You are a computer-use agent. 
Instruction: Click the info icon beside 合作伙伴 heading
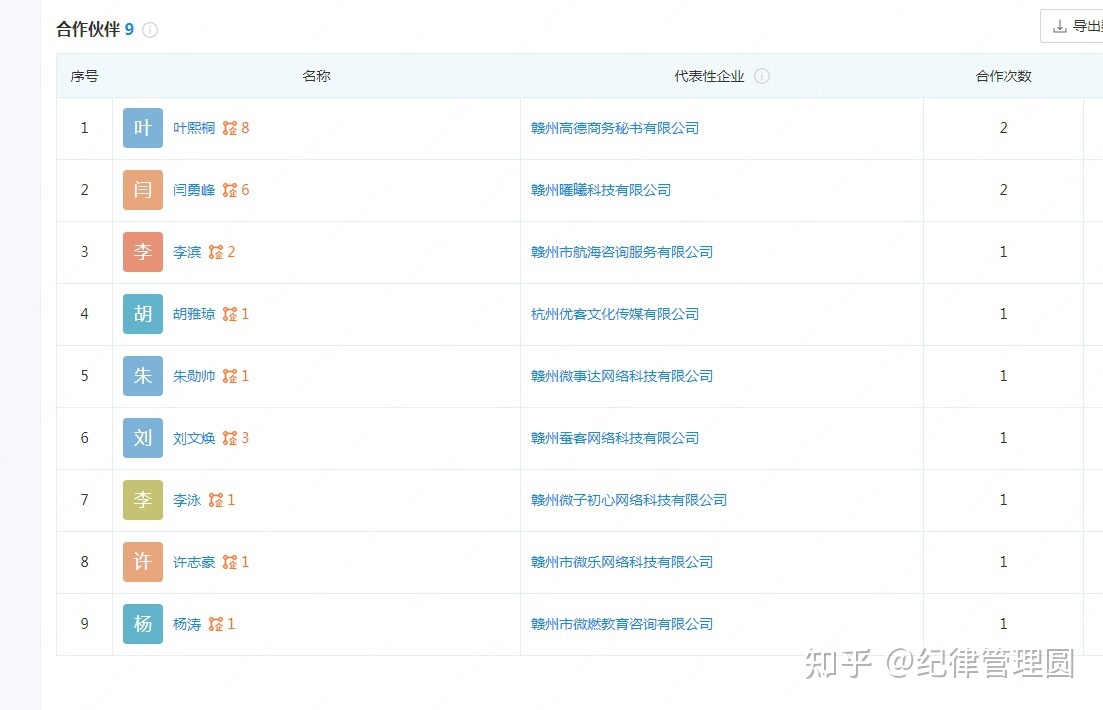150,30
